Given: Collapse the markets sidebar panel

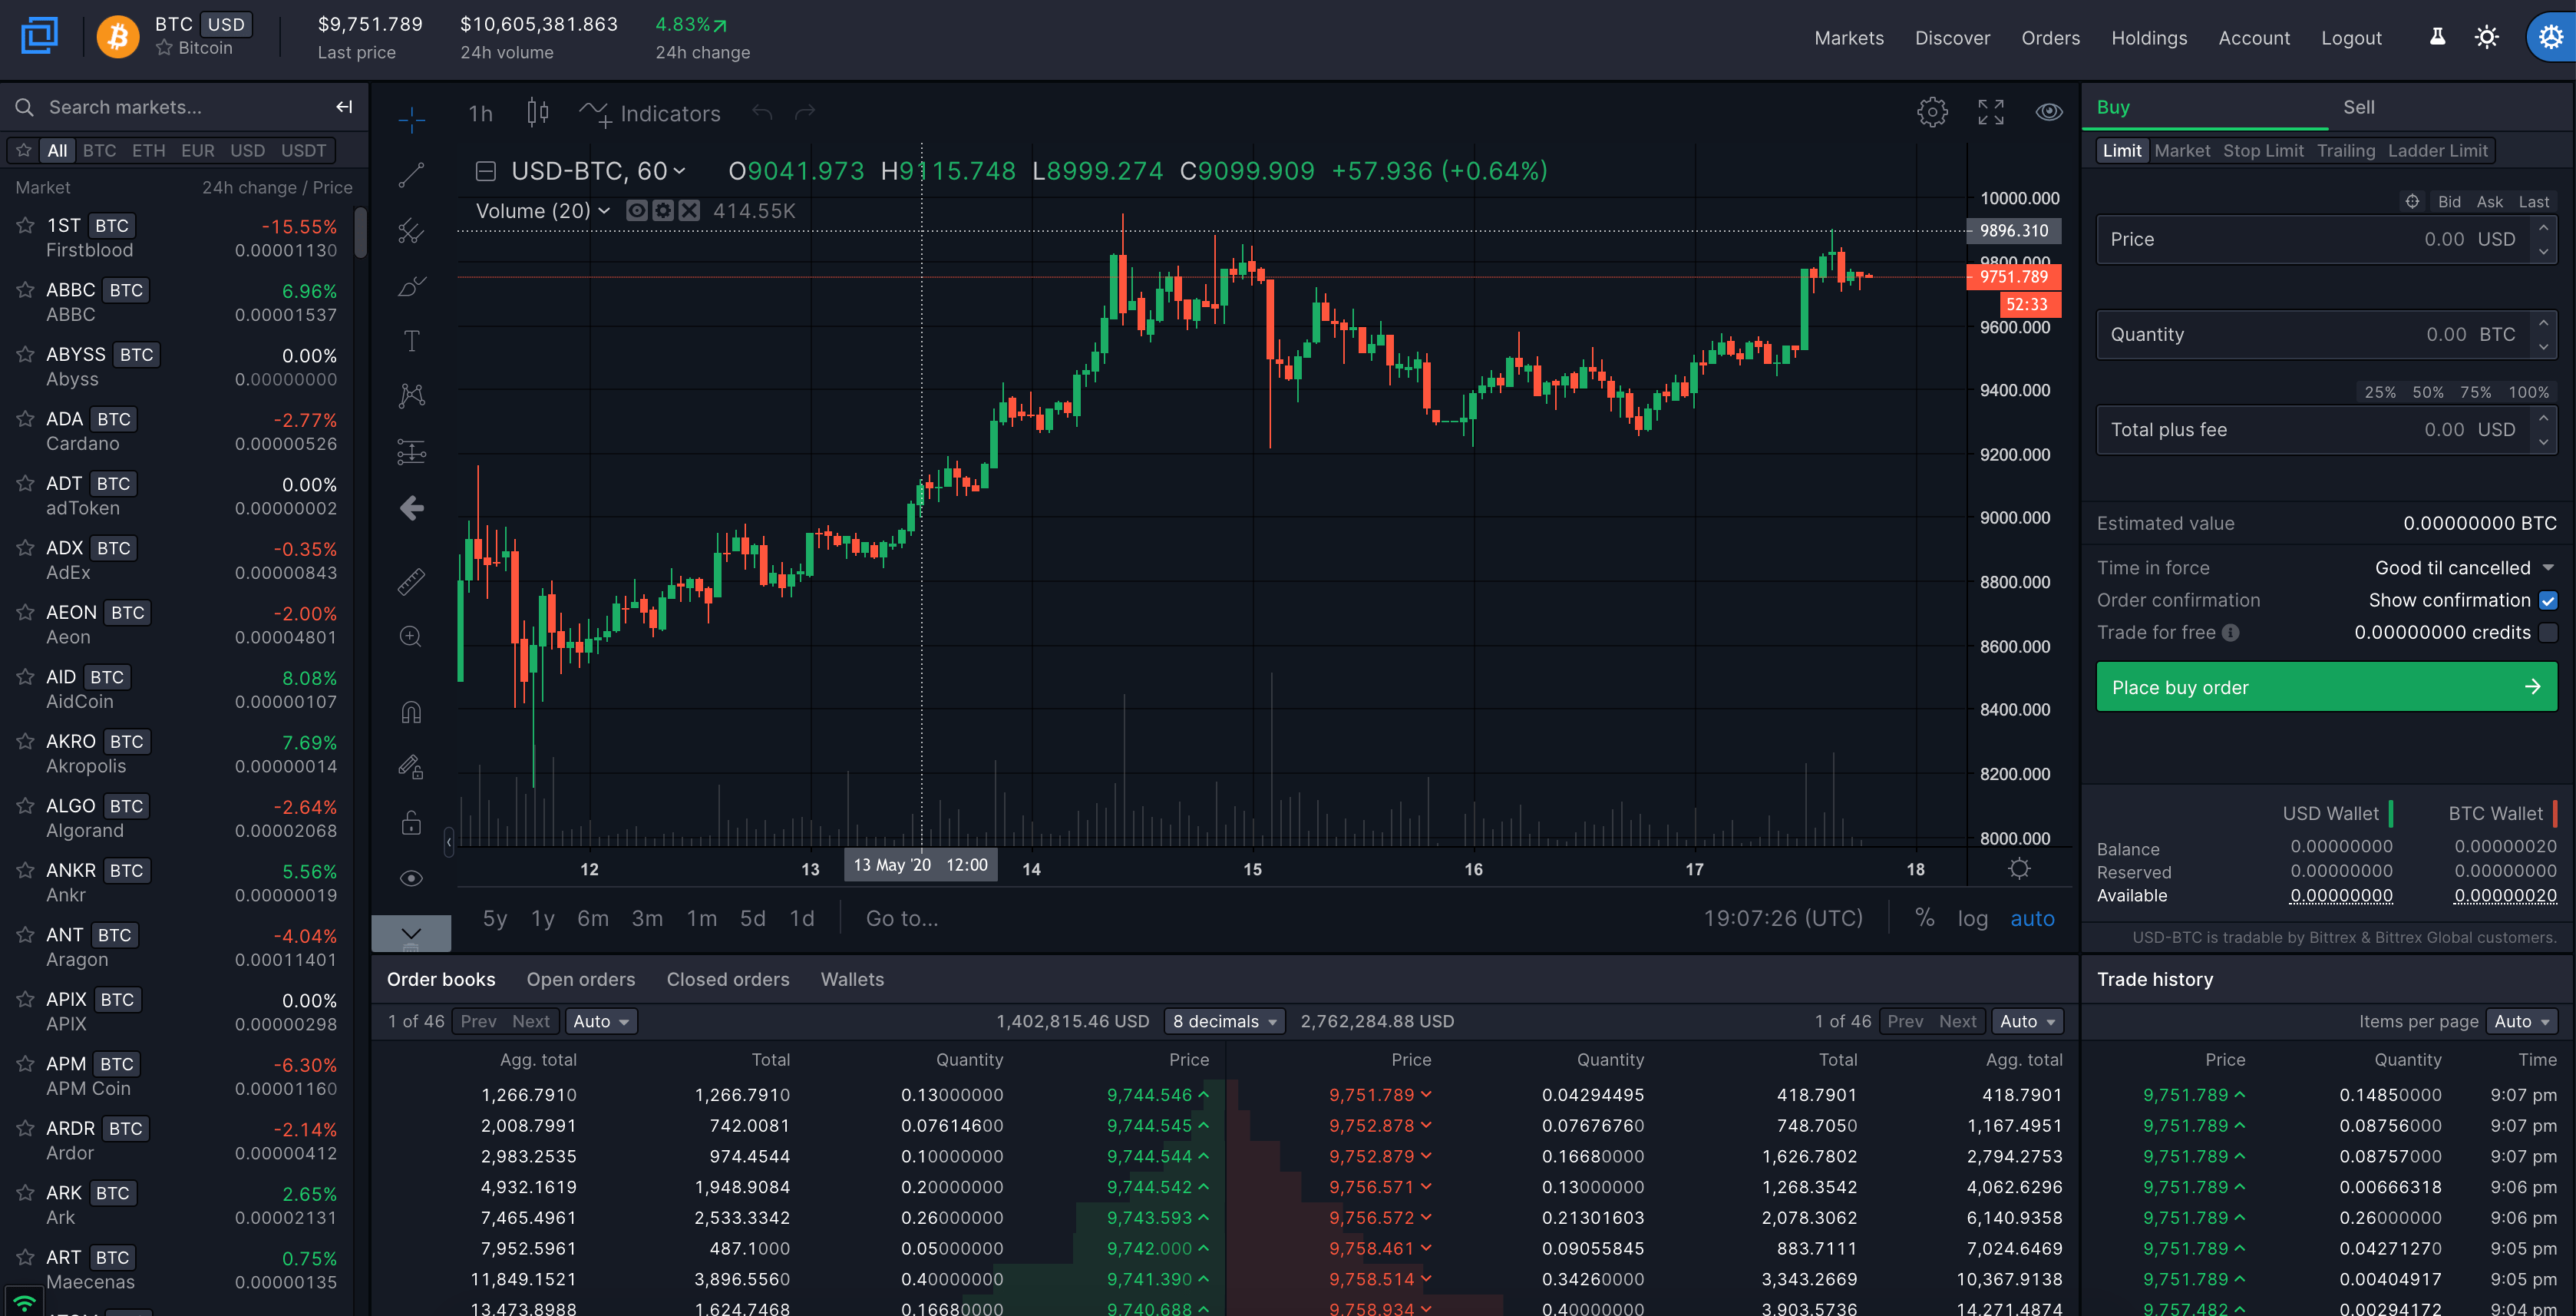Looking at the screenshot, I should (x=344, y=107).
